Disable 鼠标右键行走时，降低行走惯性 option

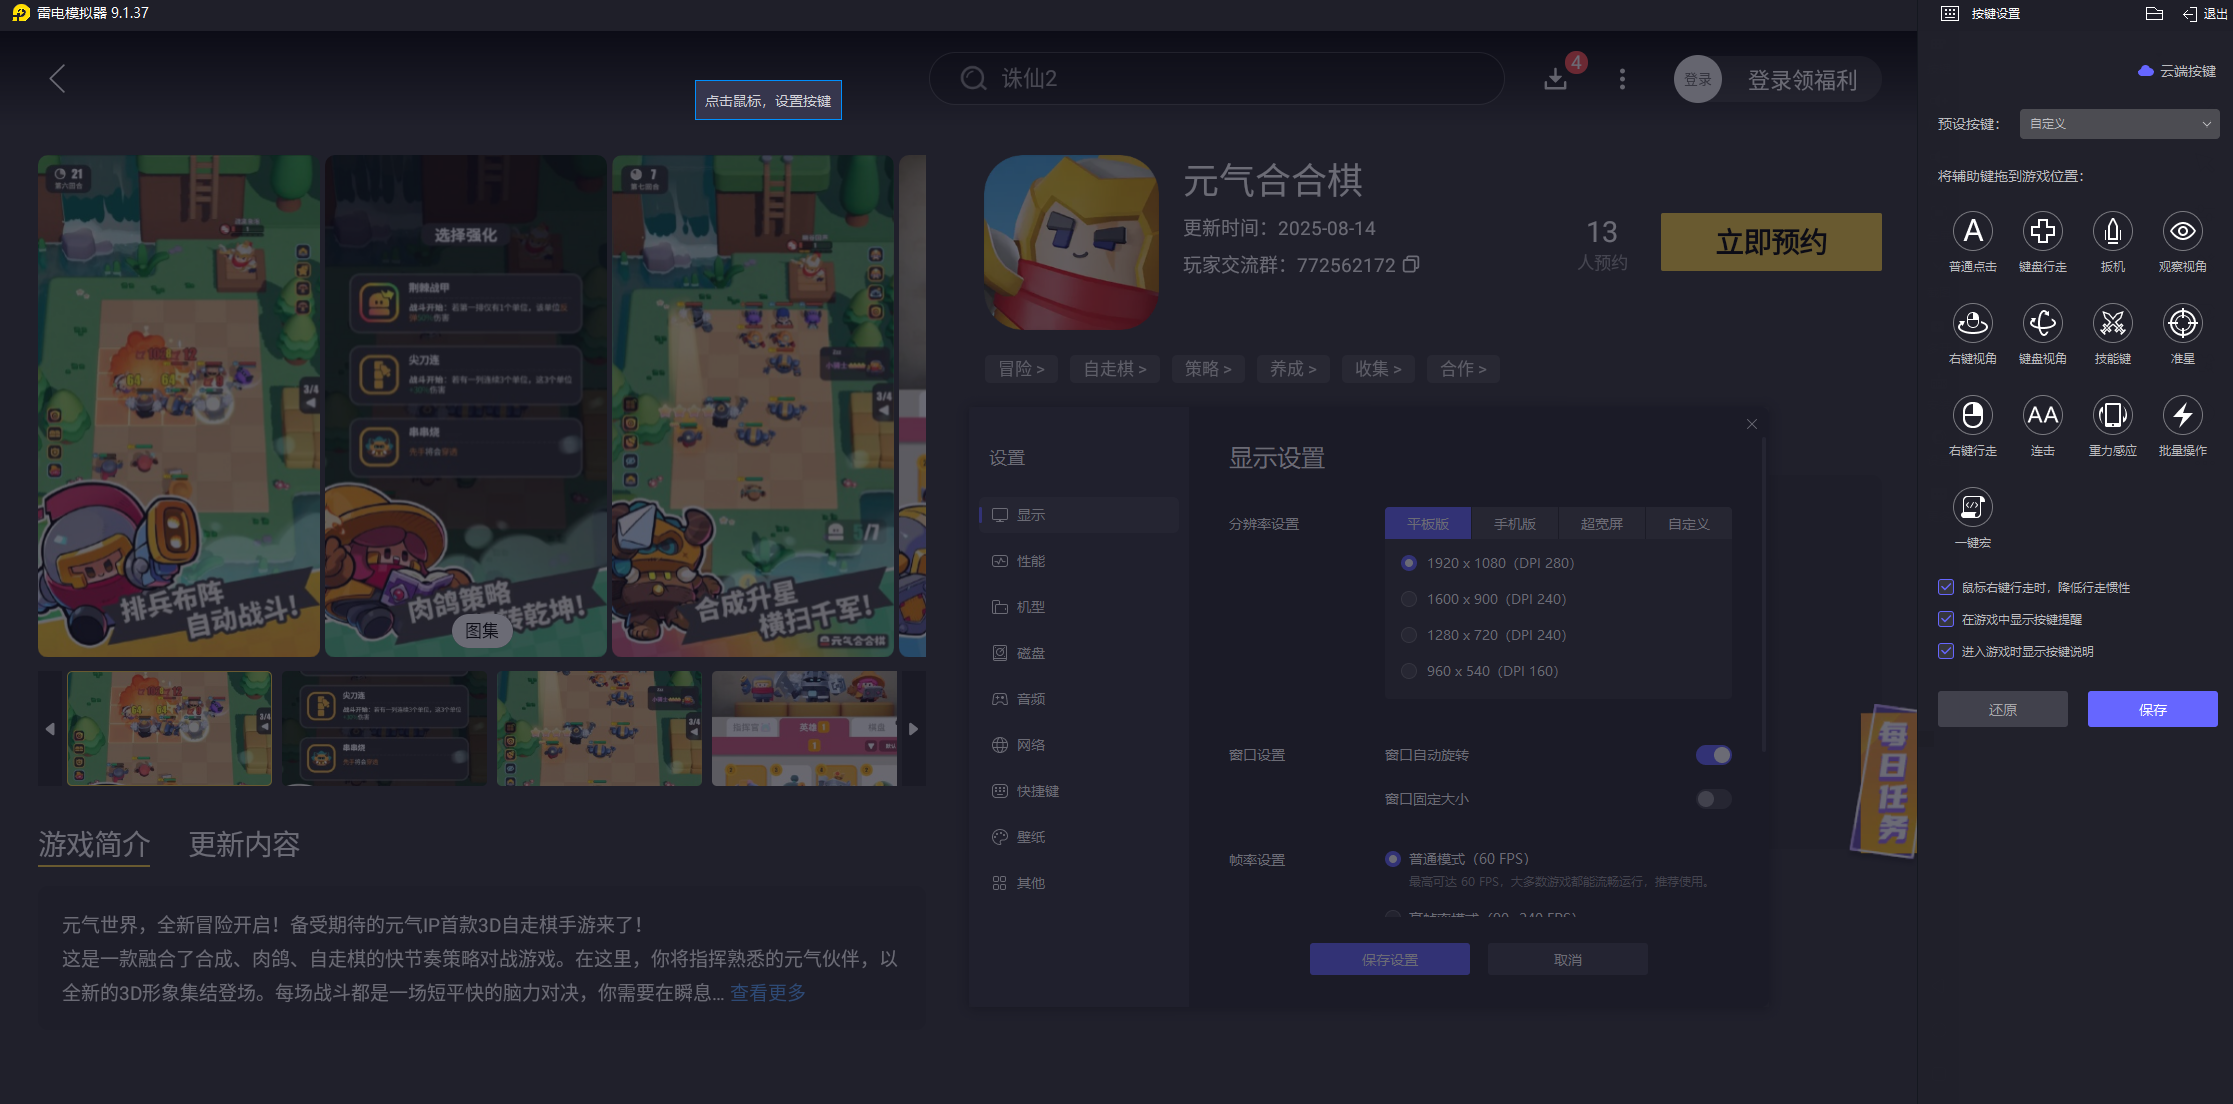coord(1946,587)
